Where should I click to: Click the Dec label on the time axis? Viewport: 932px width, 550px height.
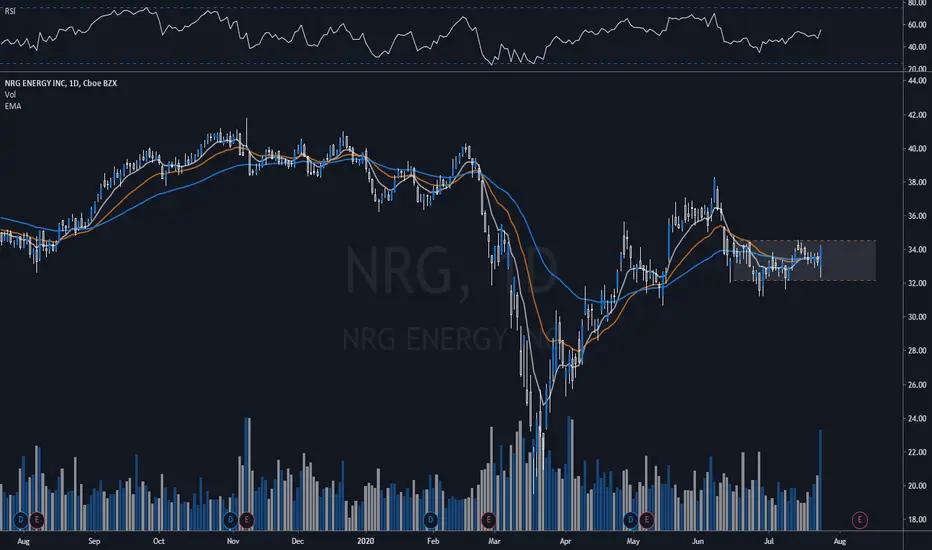(297, 541)
